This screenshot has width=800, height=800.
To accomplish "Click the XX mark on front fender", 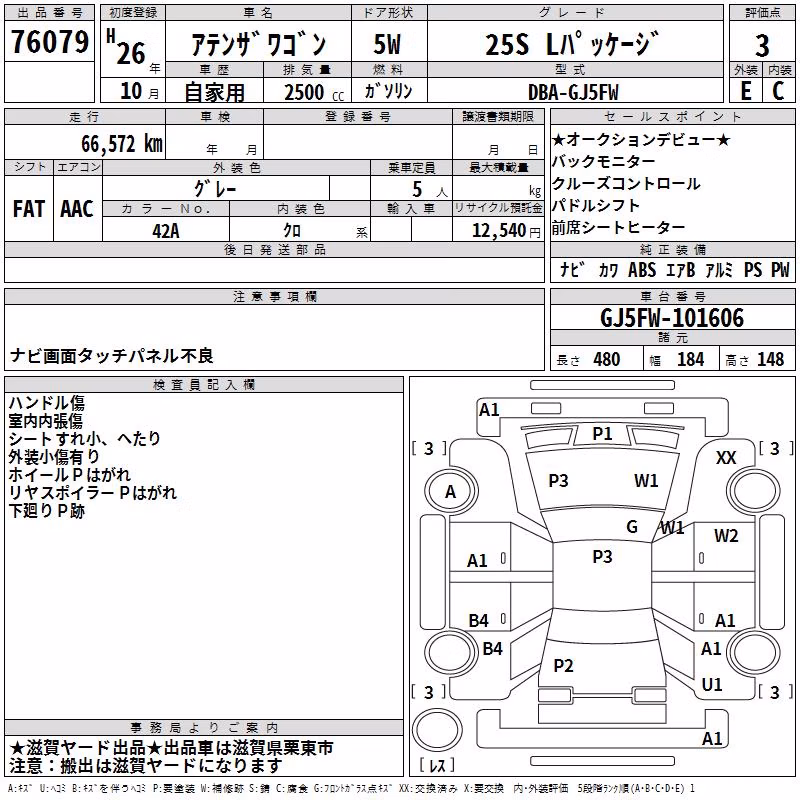I will click(x=726, y=458).
